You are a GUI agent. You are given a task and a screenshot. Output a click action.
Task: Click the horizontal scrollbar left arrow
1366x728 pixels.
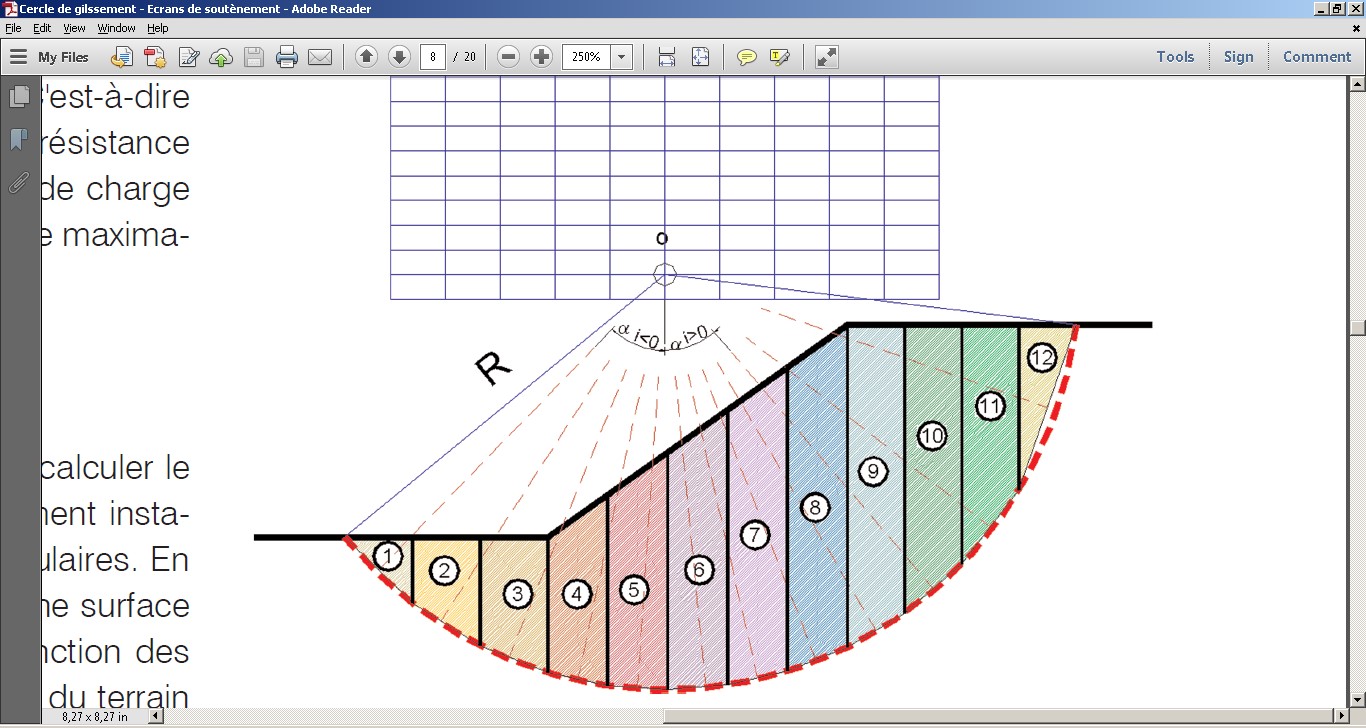coord(156,716)
